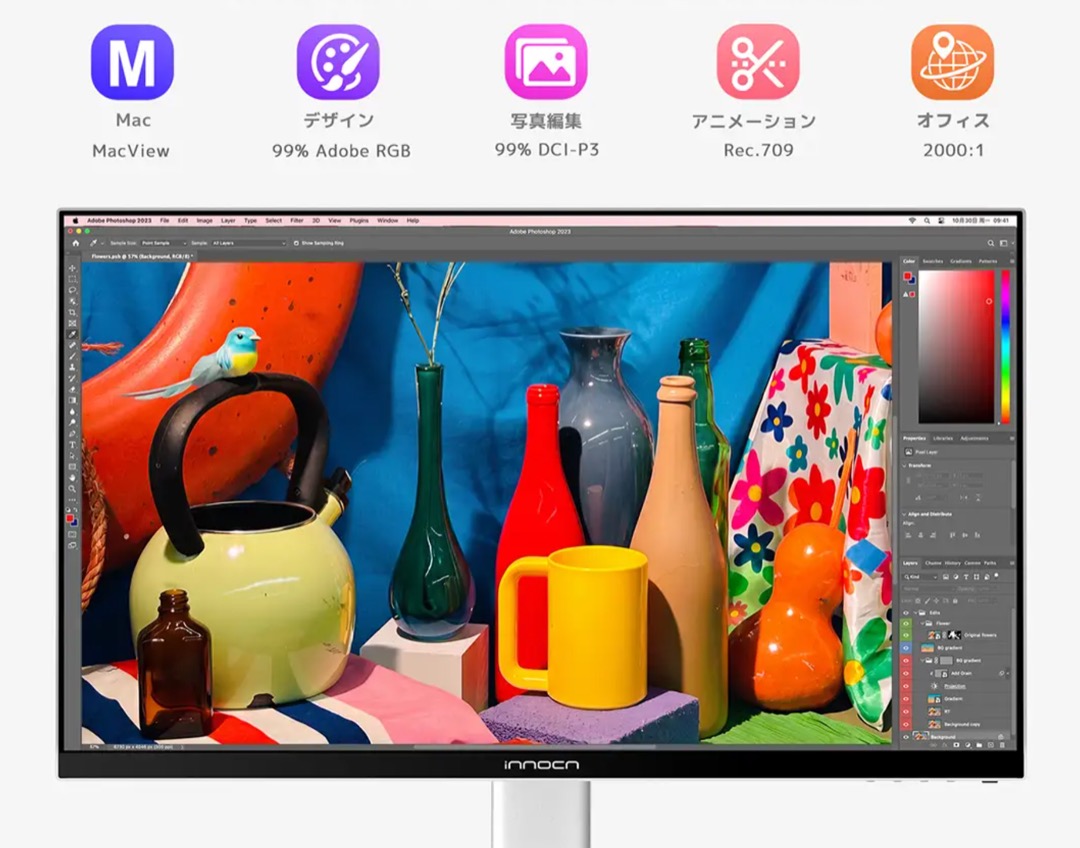The width and height of the screenshot is (1080, 848).
Task: Select the Lasso tool
Action: [x=72, y=290]
